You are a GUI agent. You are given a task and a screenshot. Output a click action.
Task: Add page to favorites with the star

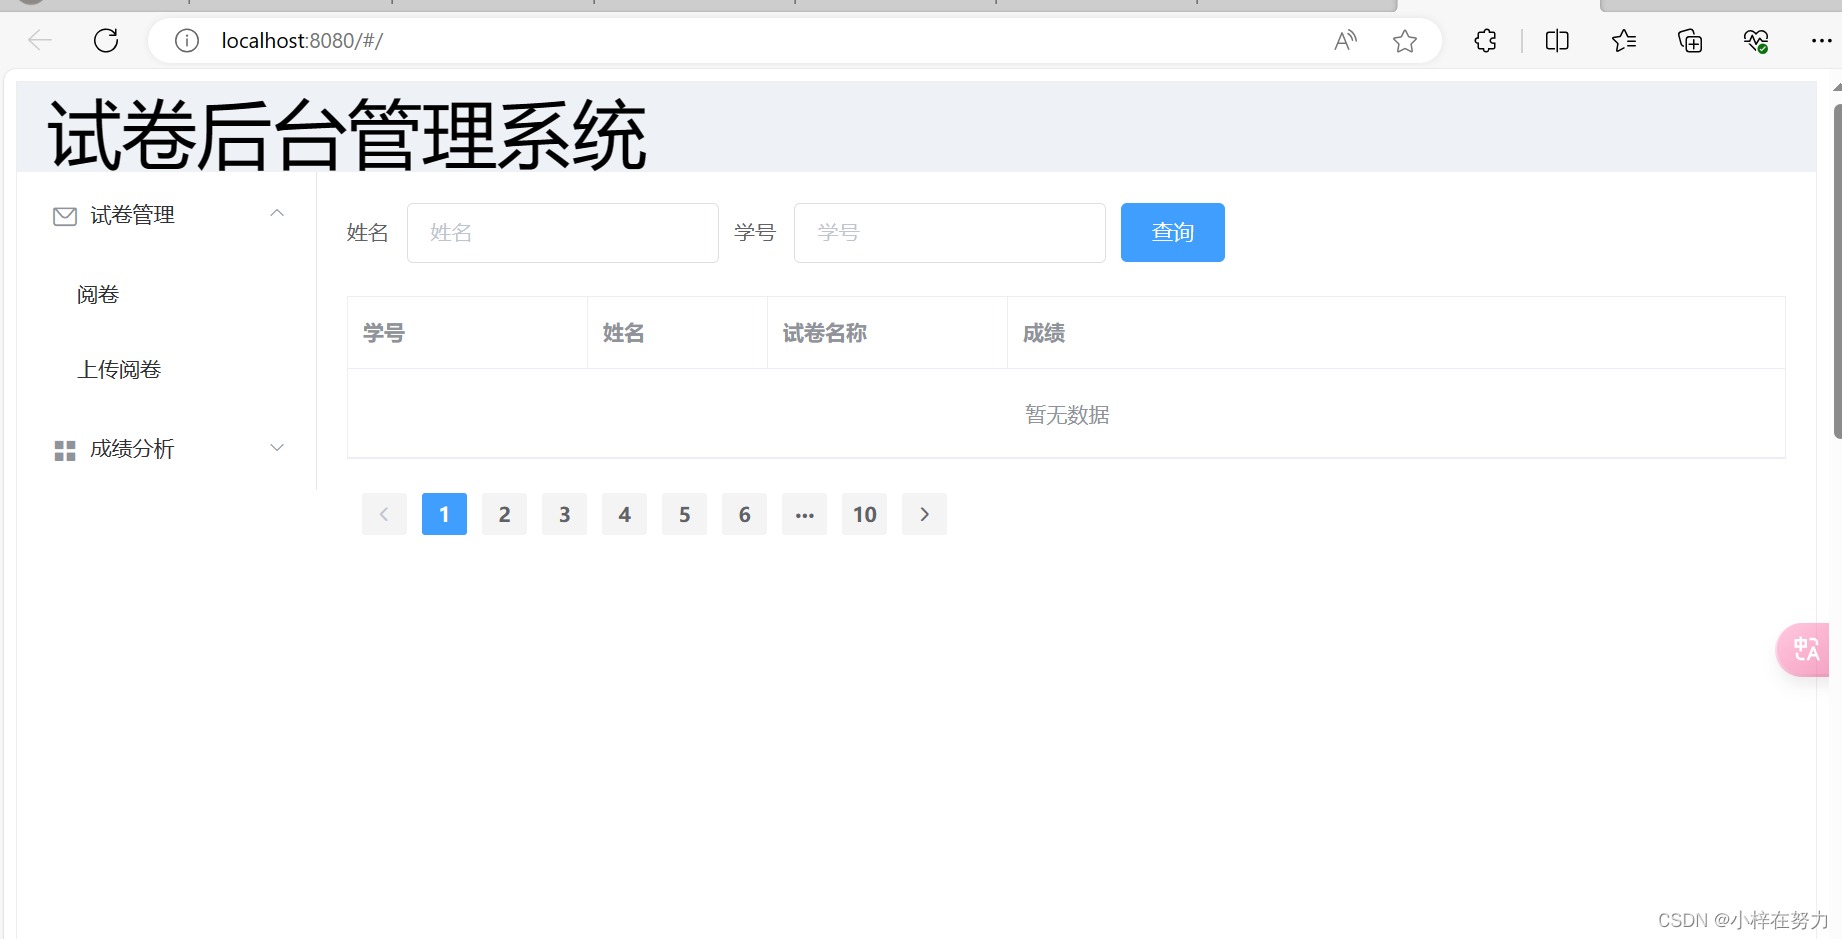pyautogui.click(x=1404, y=40)
